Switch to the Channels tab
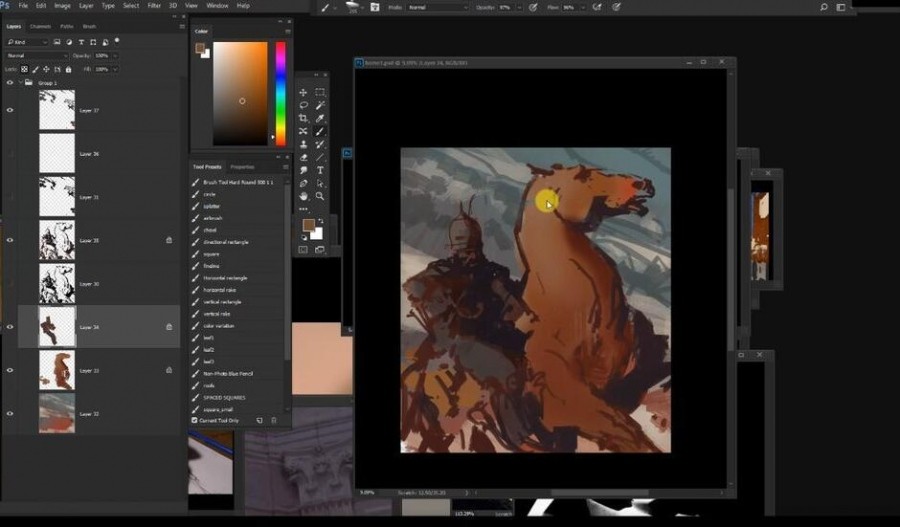The width and height of the screenshot is (900, 527). (x=40, y=26)
